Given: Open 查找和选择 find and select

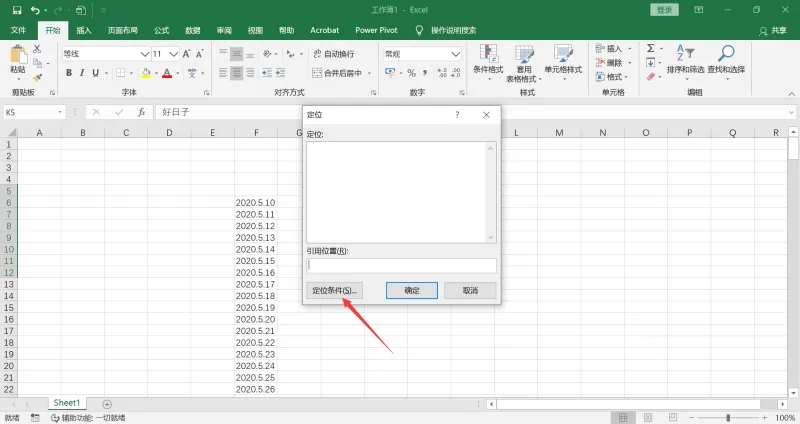Looking at the screenshot, I should pyautogui.click(x=726, y=60).
